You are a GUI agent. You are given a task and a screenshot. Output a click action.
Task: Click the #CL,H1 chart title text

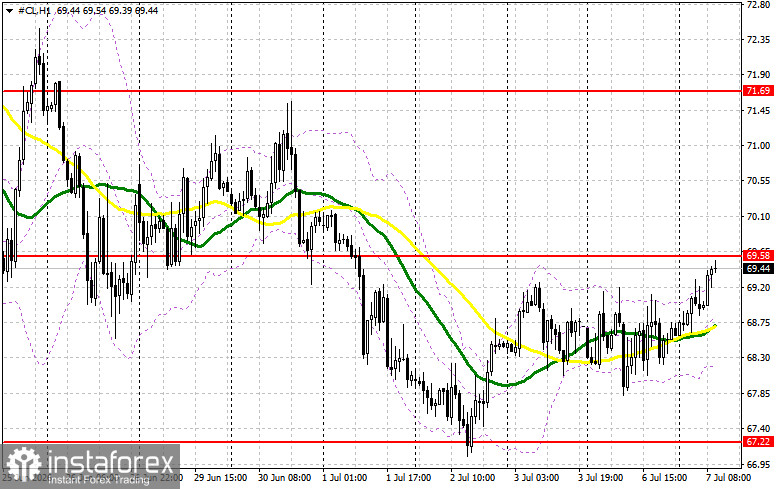34,10
